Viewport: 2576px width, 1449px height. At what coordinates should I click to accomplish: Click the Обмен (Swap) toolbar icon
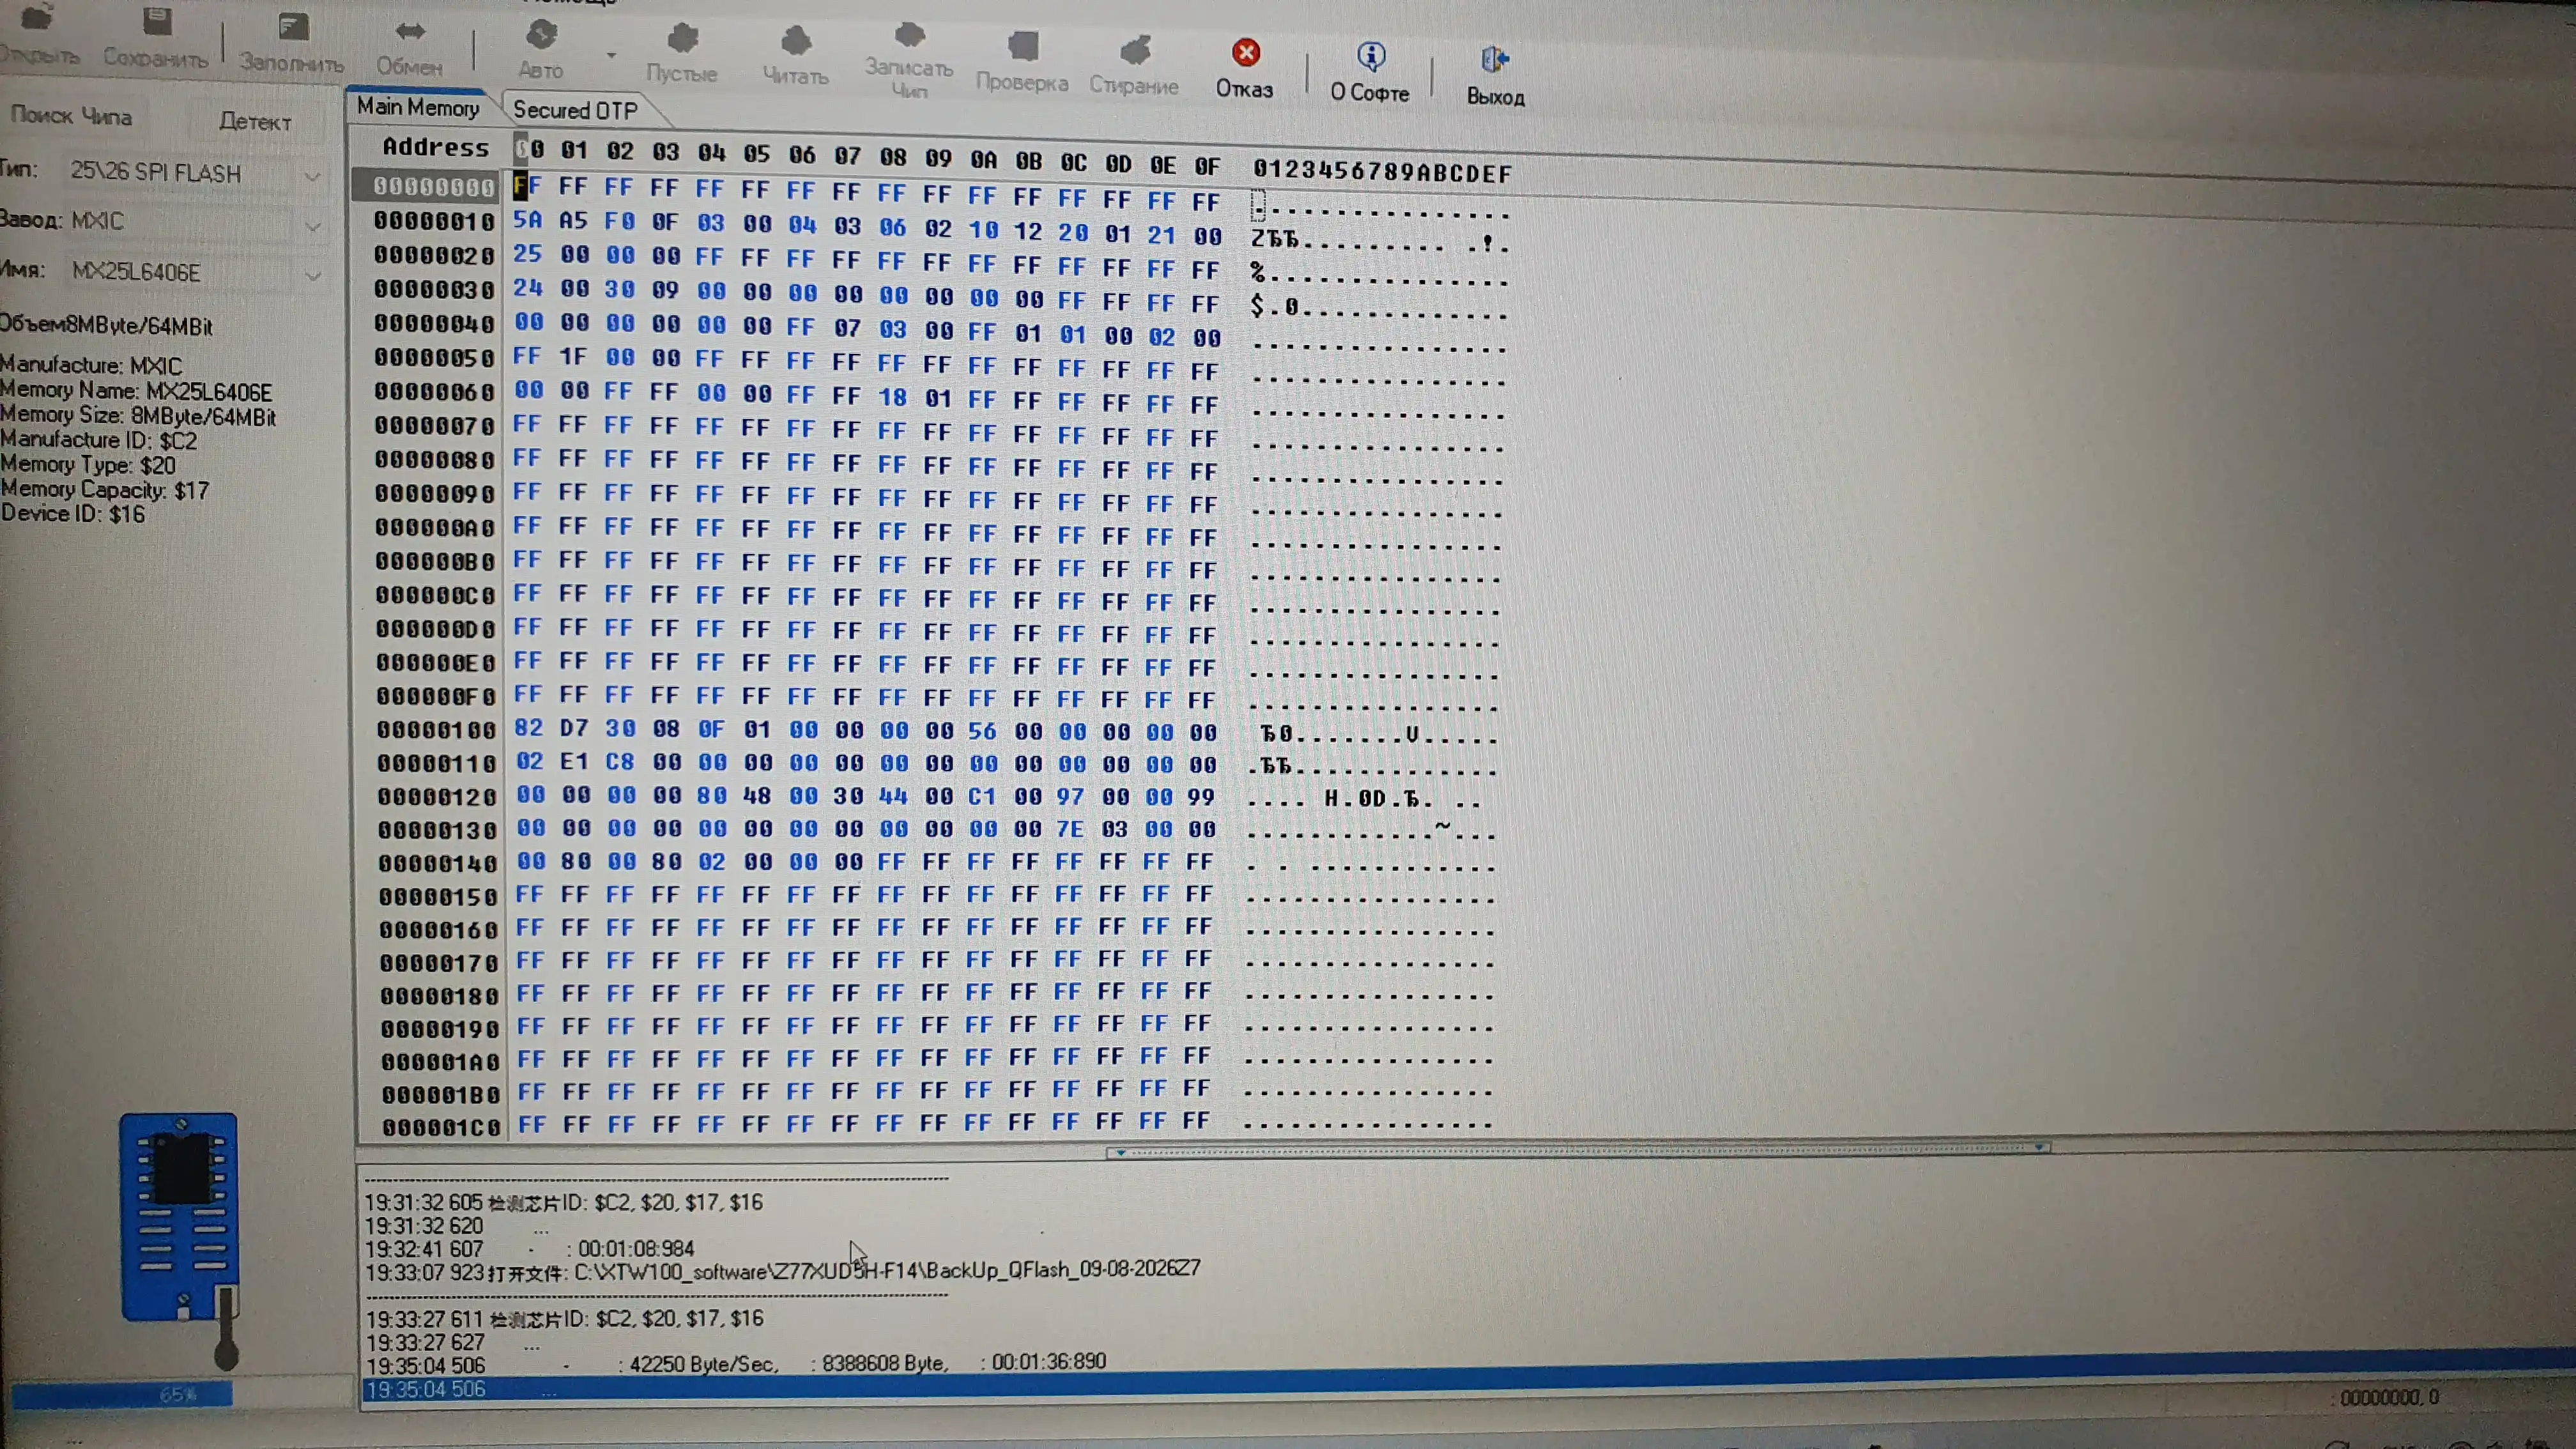[x=409, y=32]
